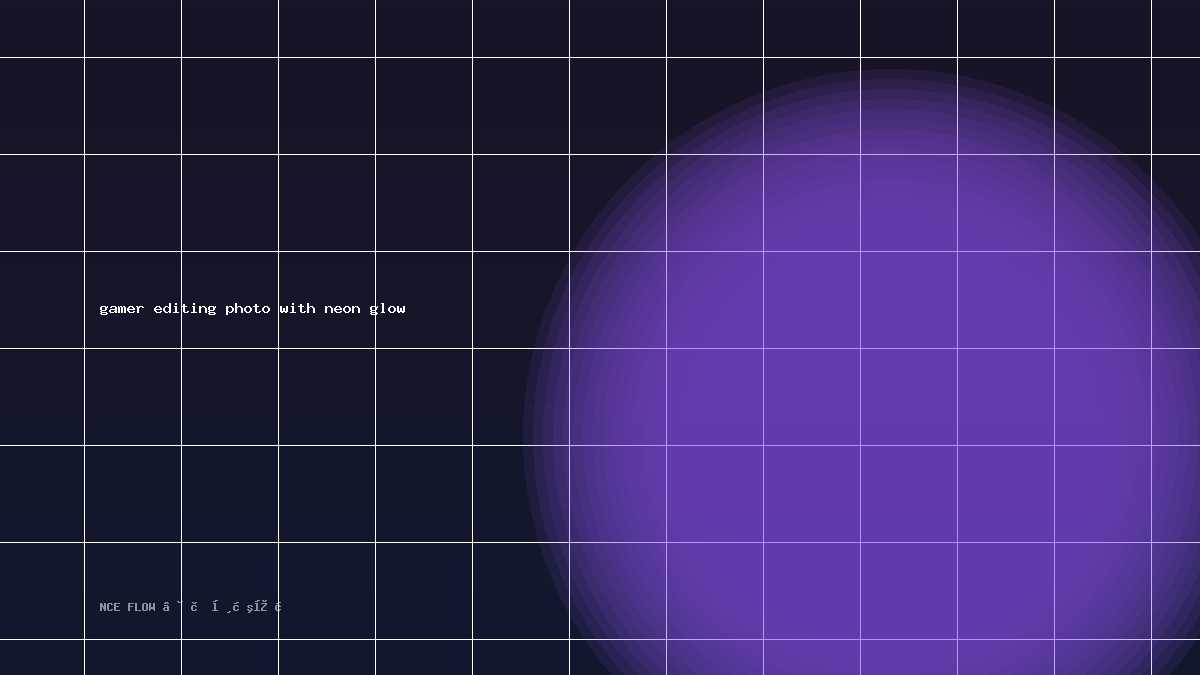Click the "Í" character in footer text
Image resolution: width=1200 pixels, height=675 pixels.
(x=215, y=606)
